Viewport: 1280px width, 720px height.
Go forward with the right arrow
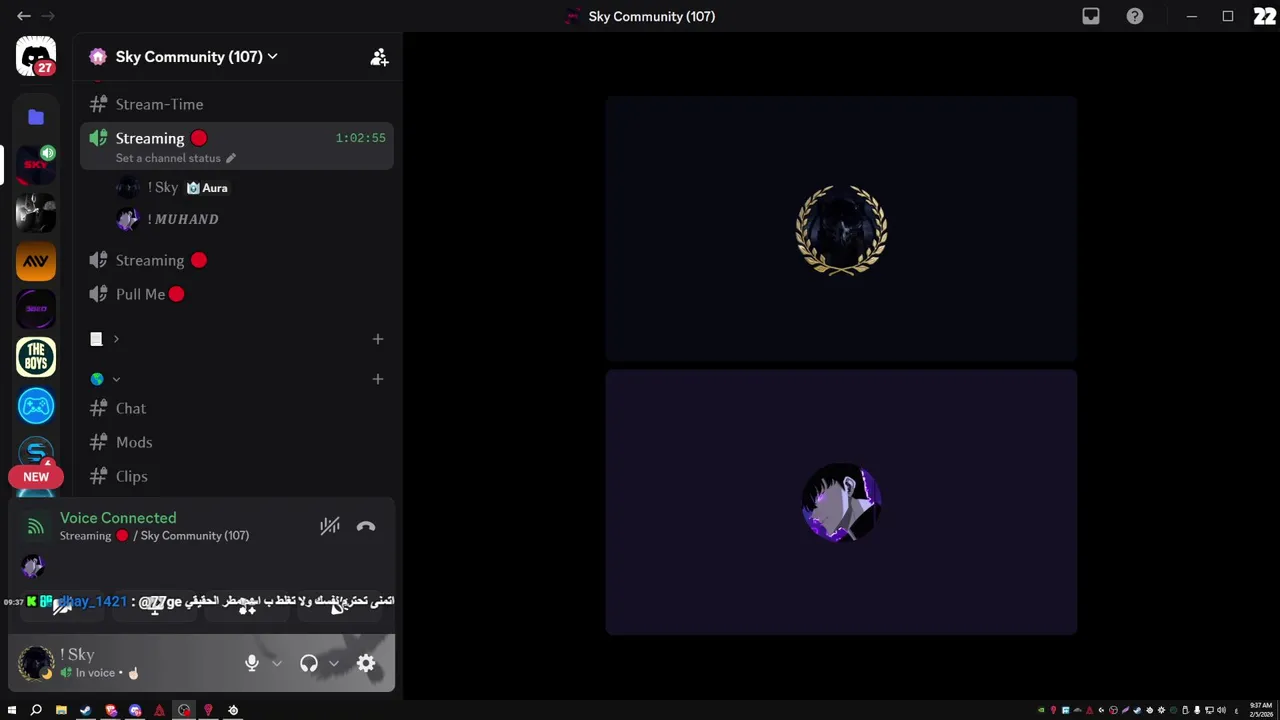tap(48, 16)
